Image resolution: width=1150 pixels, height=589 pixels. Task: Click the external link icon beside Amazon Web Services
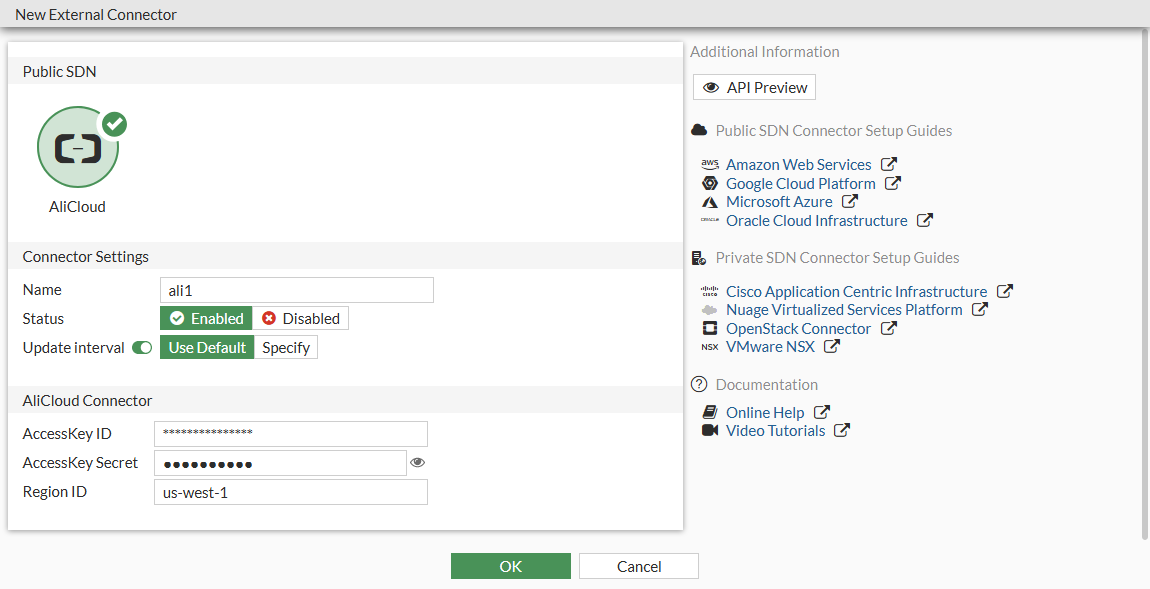pos(888,164)
